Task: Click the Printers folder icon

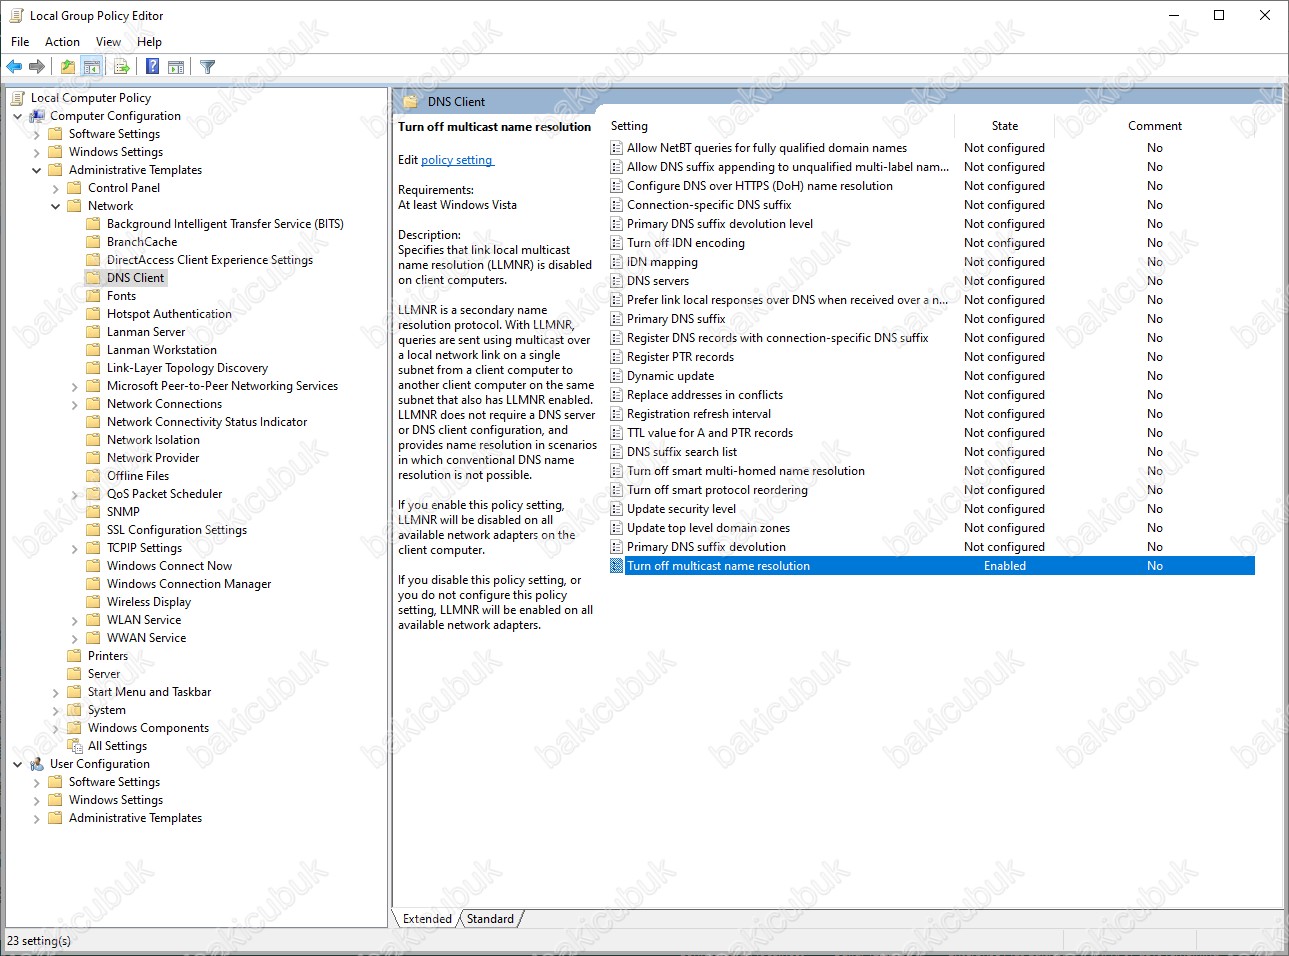Action: [74, 656]
